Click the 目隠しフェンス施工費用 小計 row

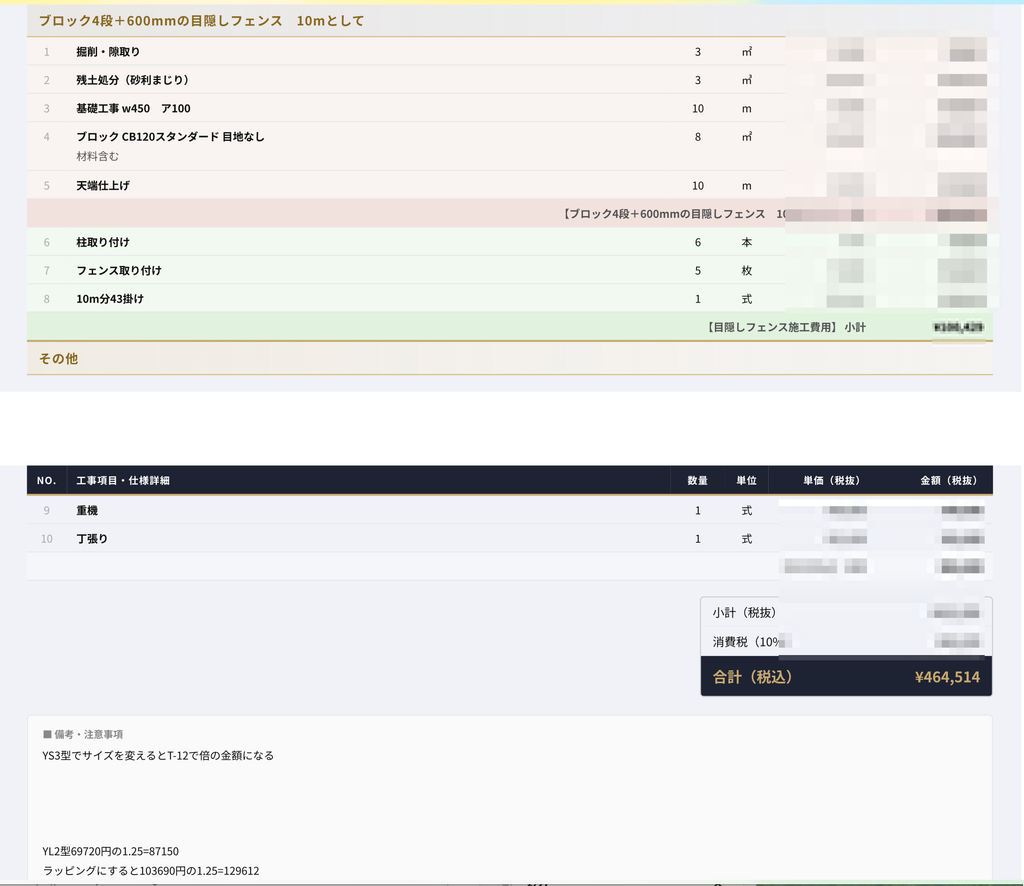(509, 326)
